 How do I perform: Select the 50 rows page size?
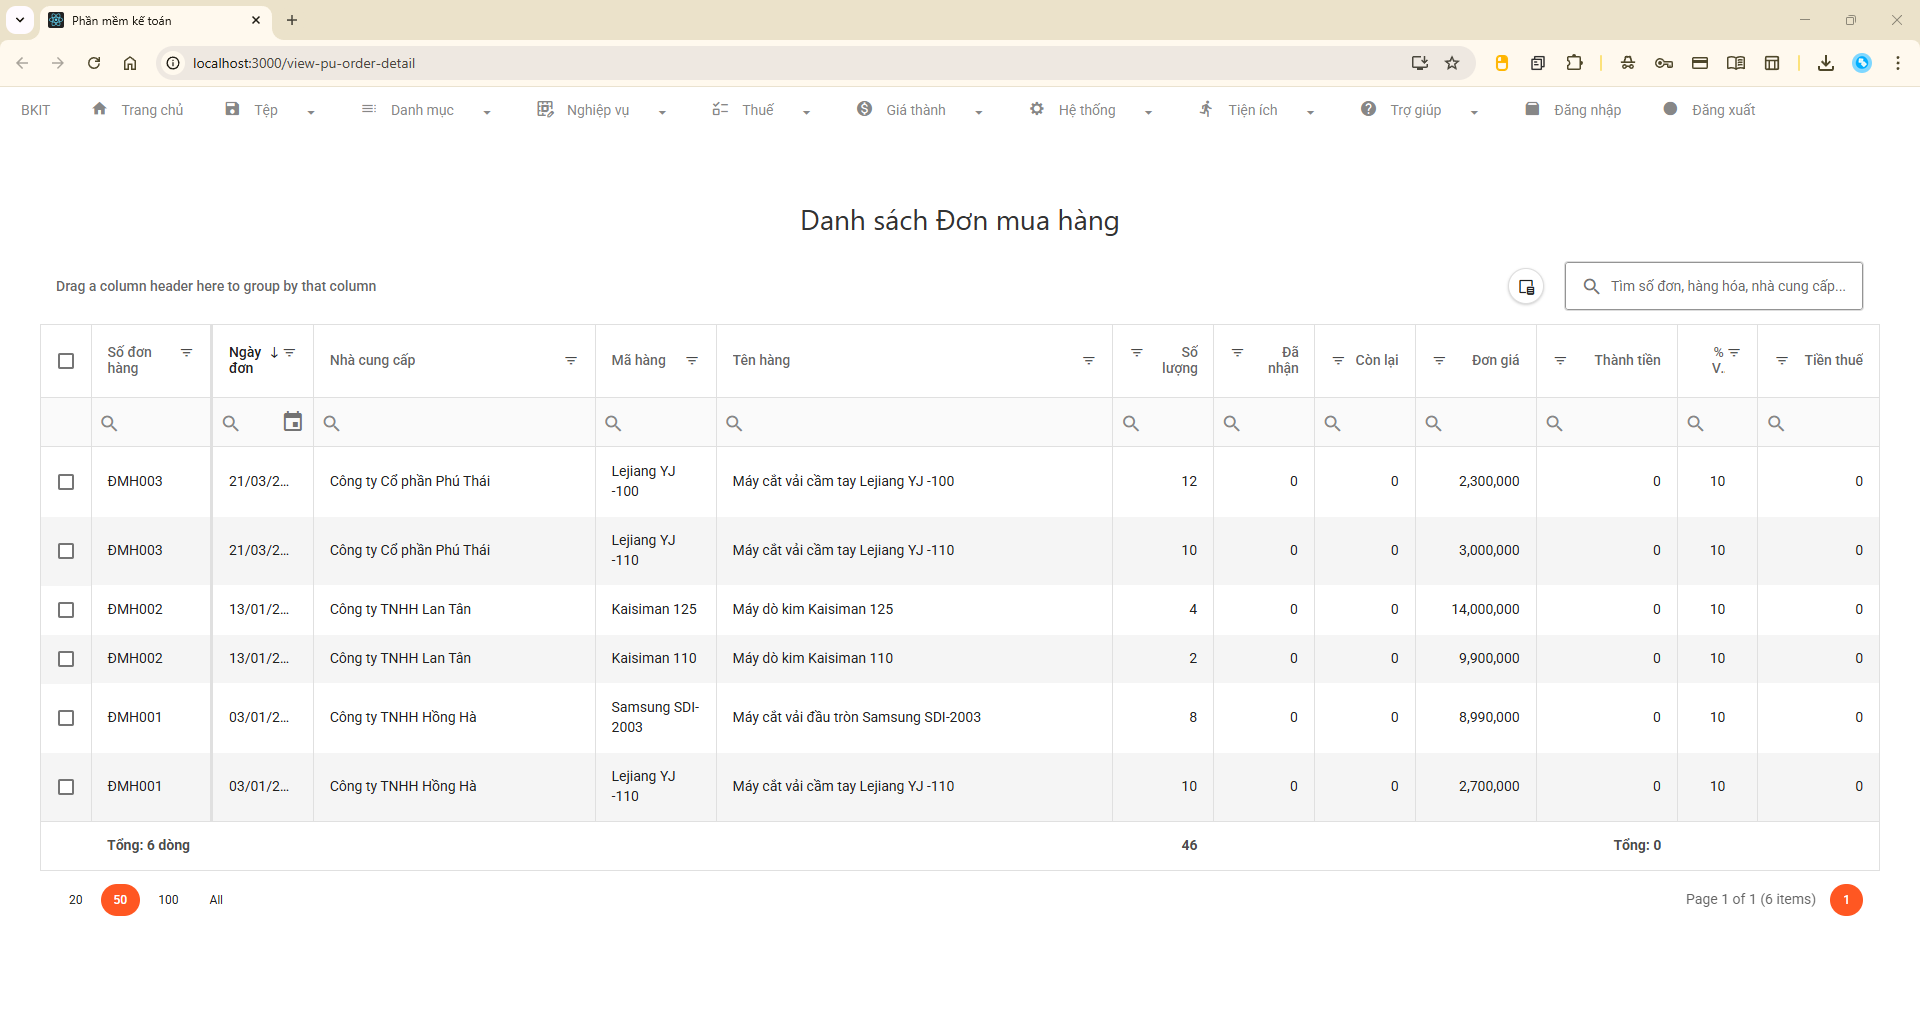point(120,900)
